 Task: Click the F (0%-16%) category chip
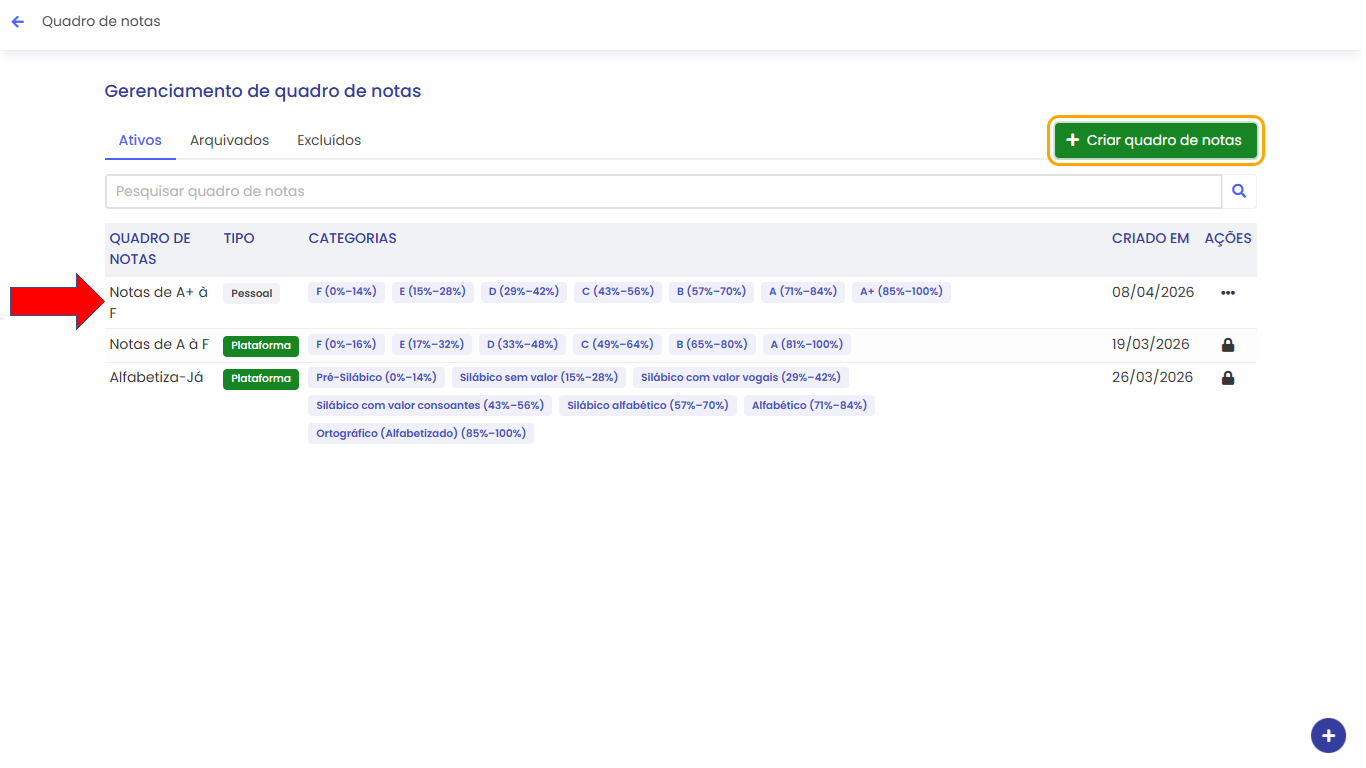pyautogui.click(x=346, y=344)
